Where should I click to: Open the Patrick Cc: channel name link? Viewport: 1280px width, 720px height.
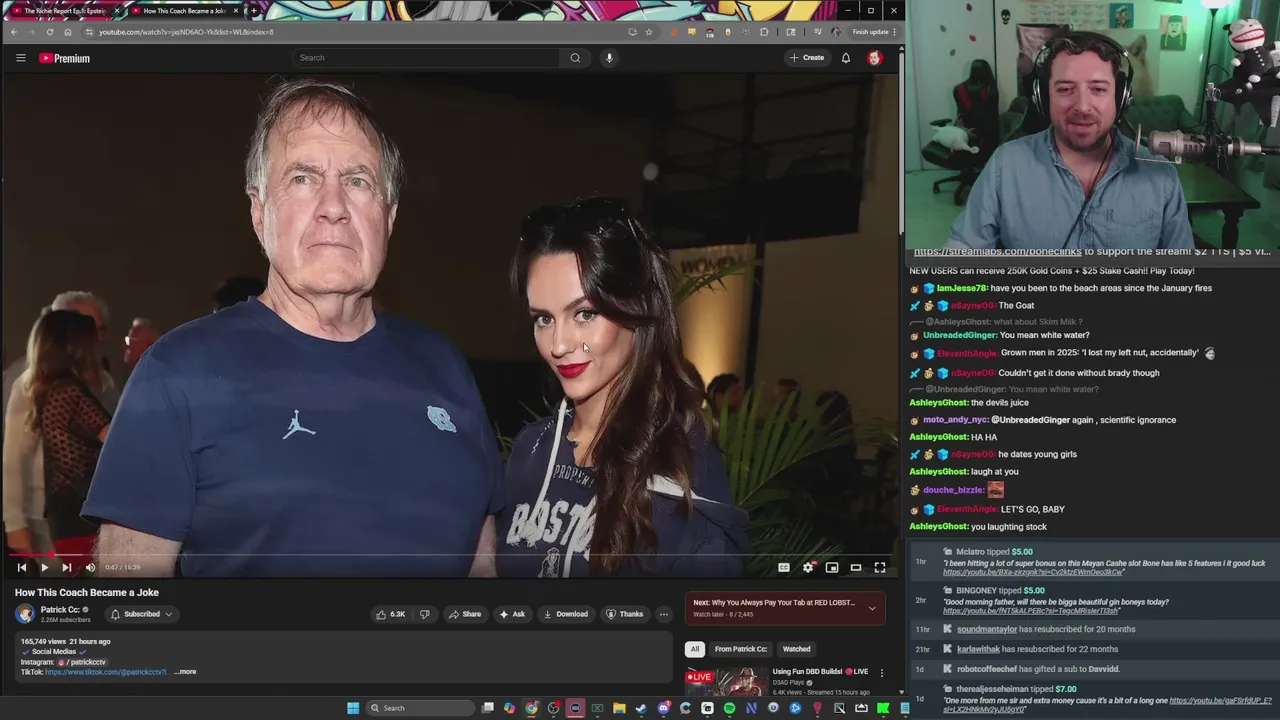click(60, 609)
